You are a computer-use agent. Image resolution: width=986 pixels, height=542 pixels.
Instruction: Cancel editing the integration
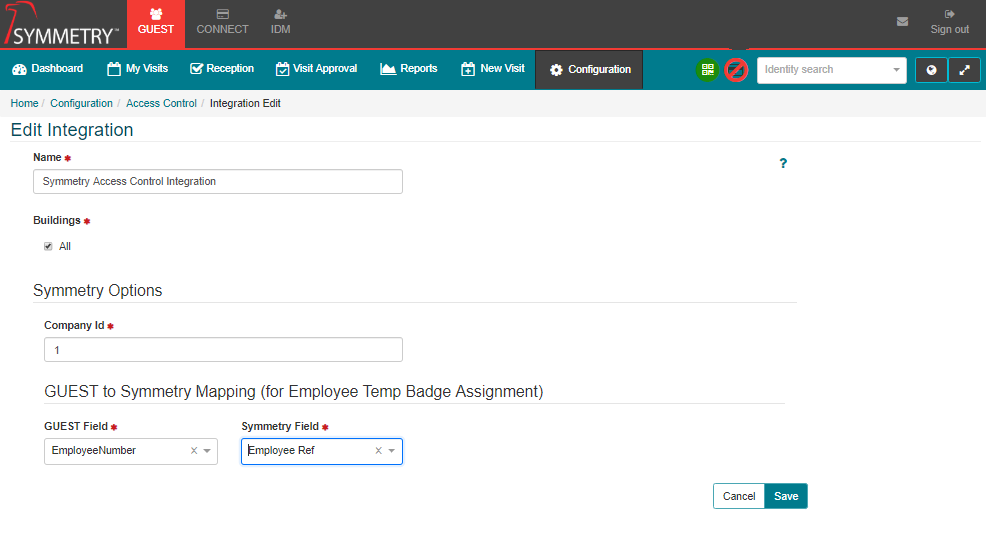coord(739,496)
